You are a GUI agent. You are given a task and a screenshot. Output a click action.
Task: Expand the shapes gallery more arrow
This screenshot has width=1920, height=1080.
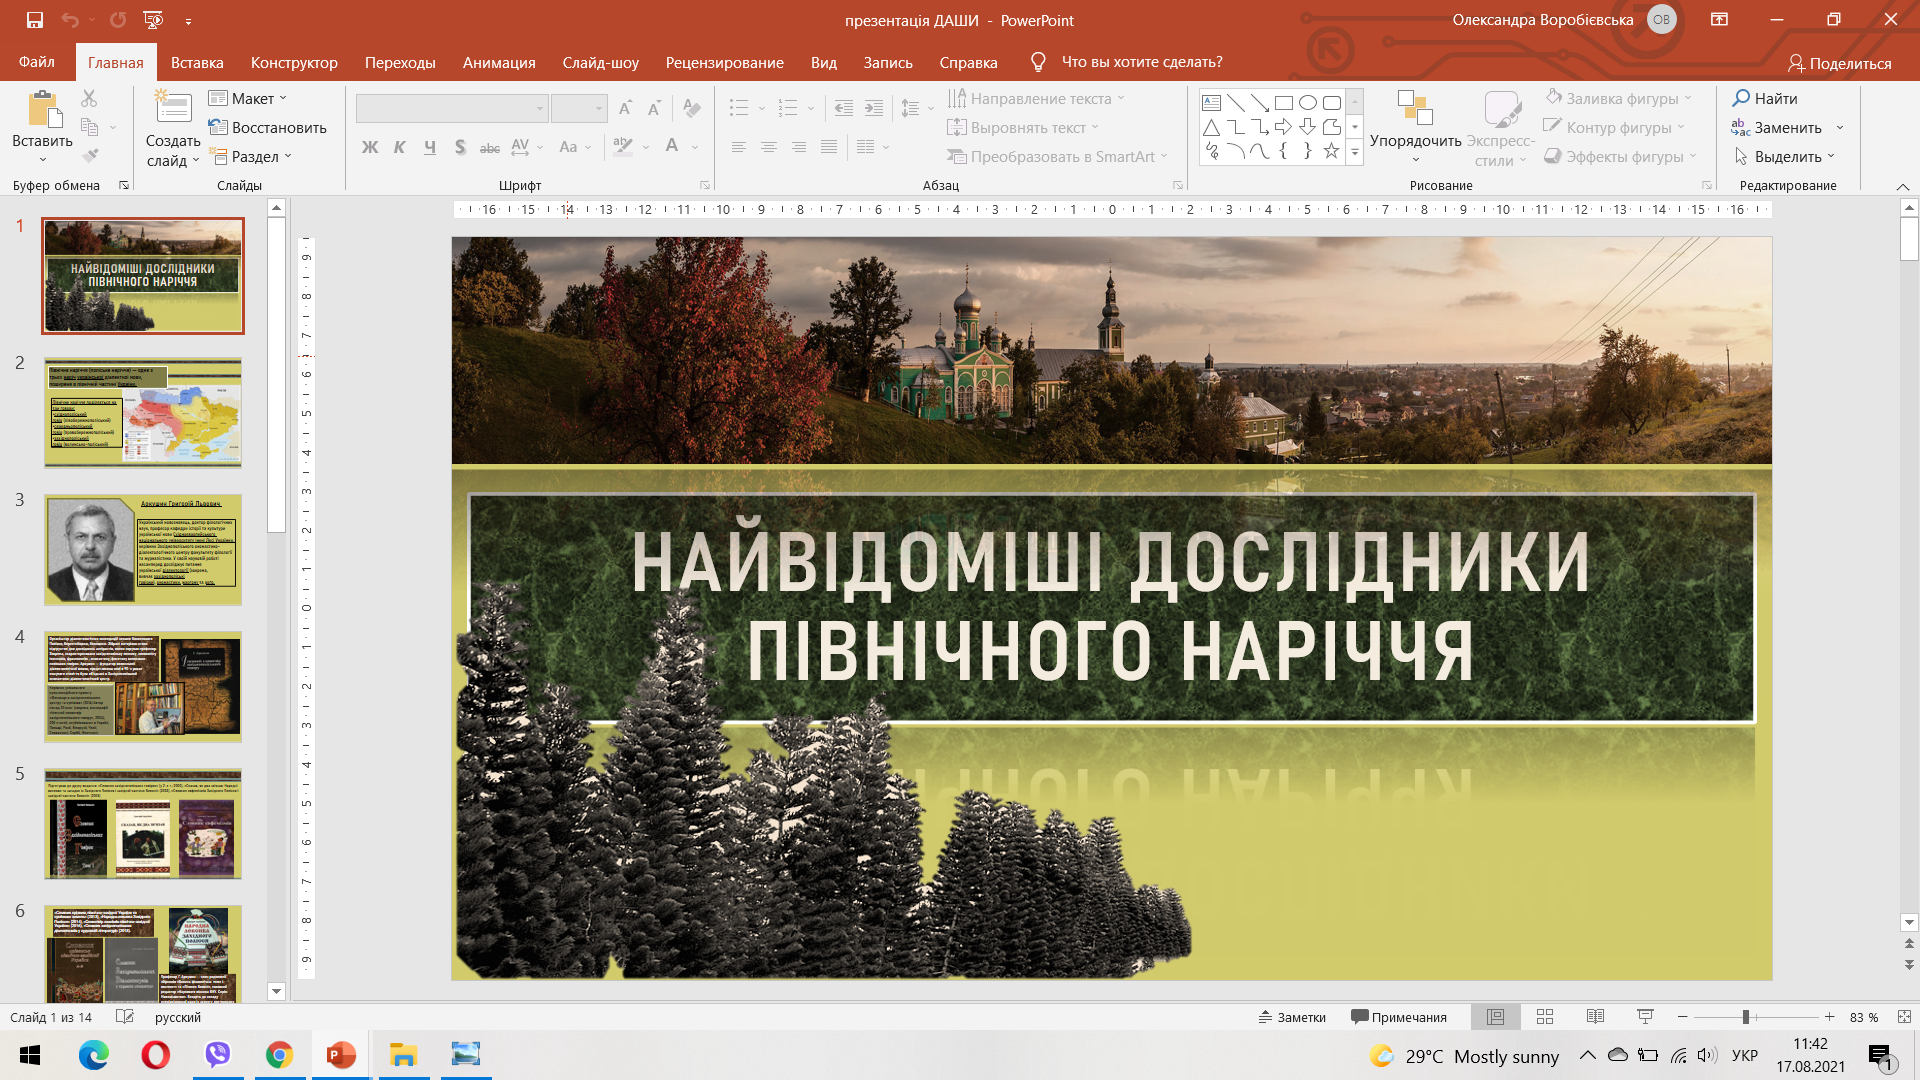point(1355,152)
